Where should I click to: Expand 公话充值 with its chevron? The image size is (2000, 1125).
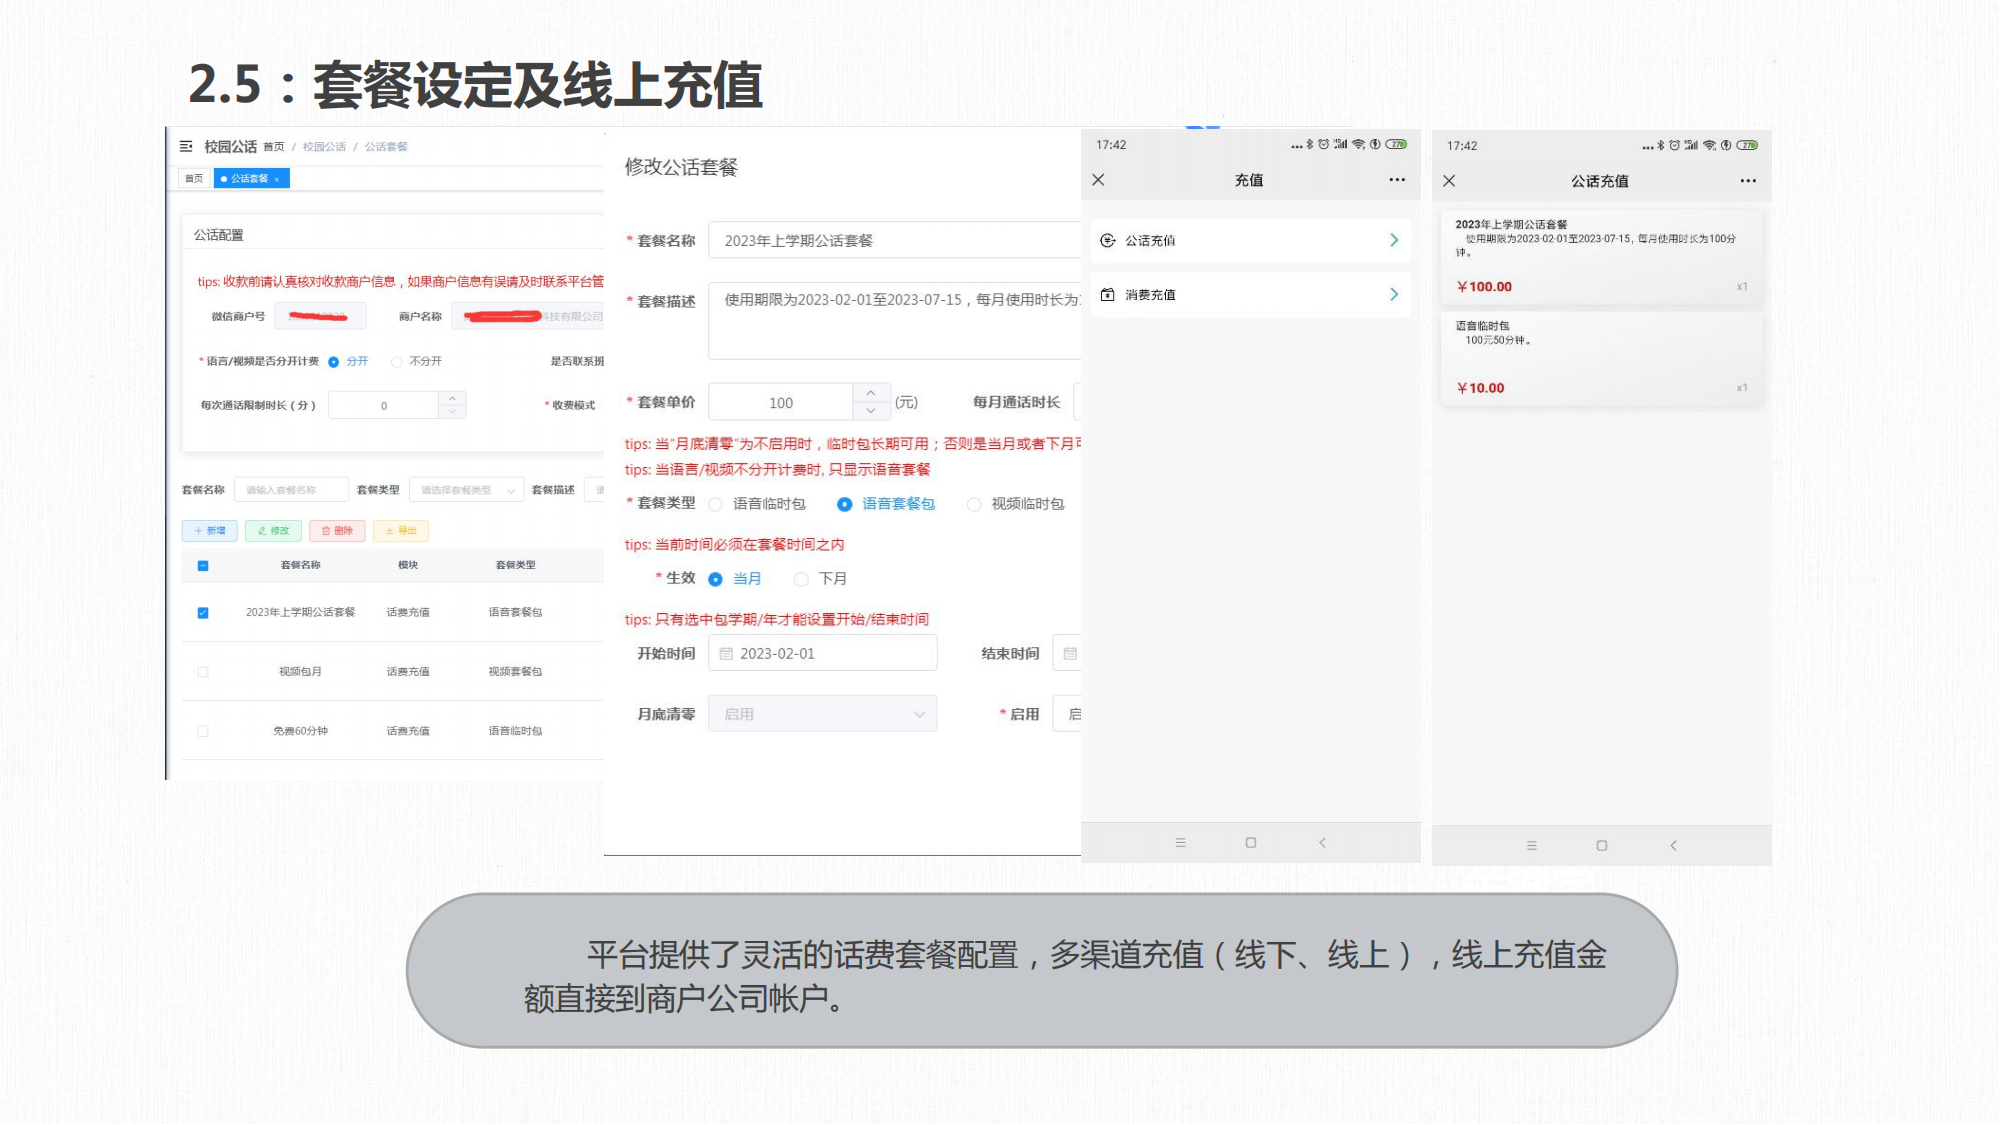[x=1394, y=241]
